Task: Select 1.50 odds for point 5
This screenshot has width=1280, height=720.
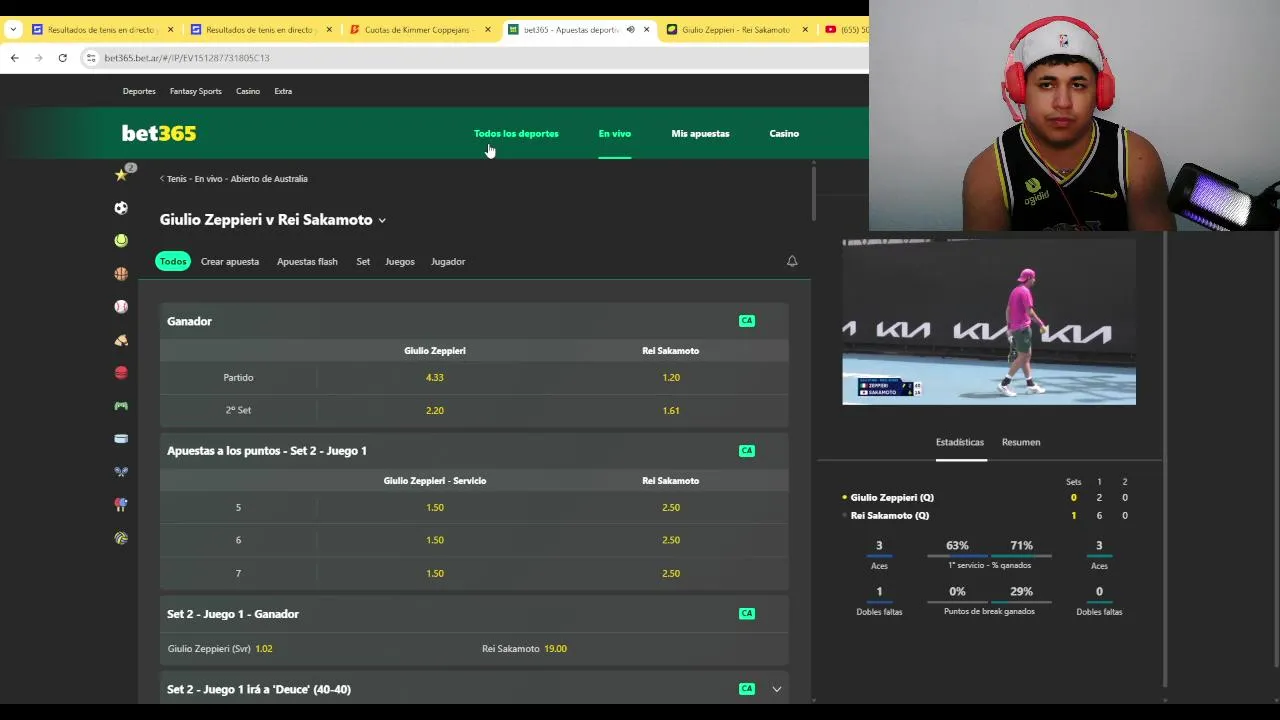Action: click(434, 508)
